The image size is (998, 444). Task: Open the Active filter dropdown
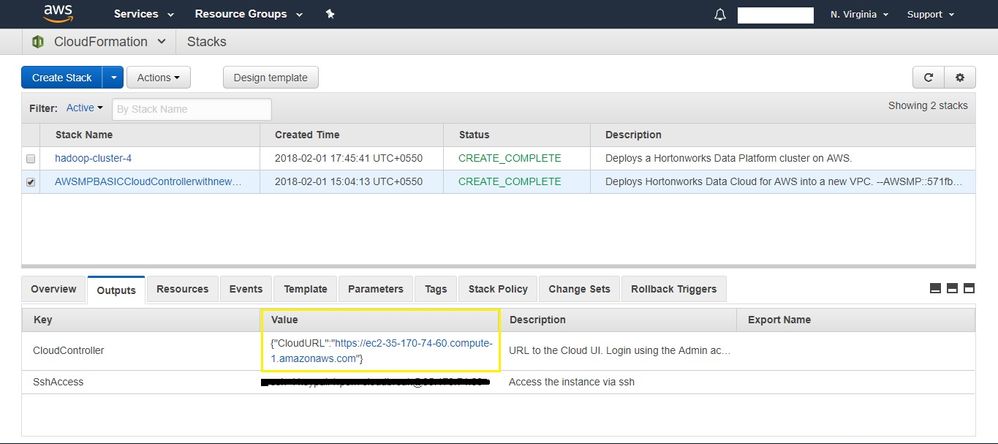[85, 108]
